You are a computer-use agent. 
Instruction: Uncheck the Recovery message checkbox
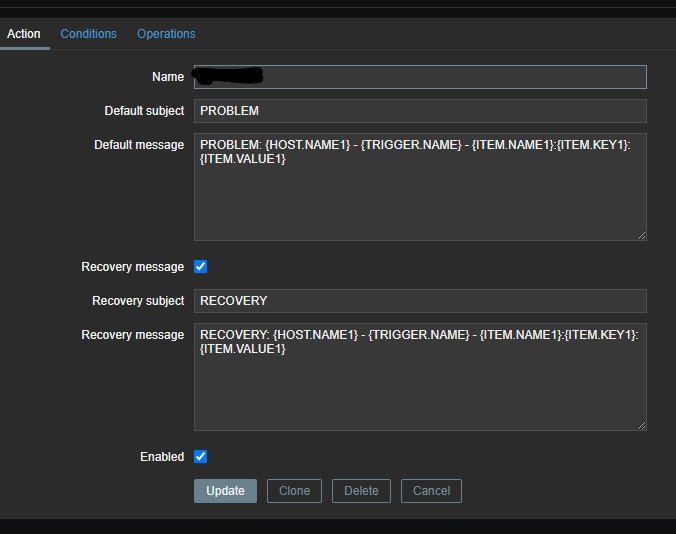coord(200,266)
